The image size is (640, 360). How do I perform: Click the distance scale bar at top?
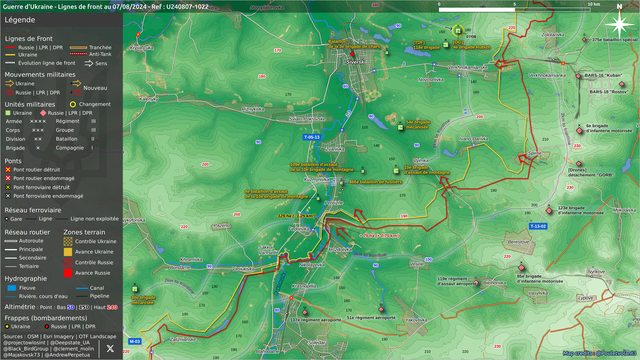514,10
